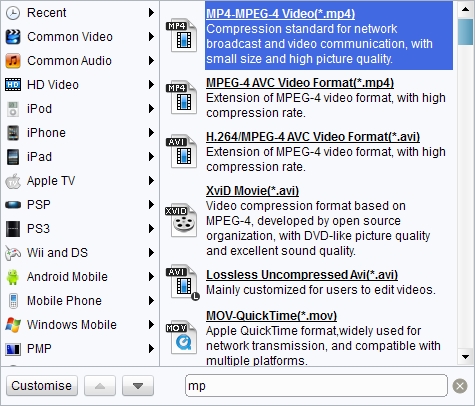Click the Mobile Phone icon
The width and height of the screenshot is (475, 406).
pos(13,301)
